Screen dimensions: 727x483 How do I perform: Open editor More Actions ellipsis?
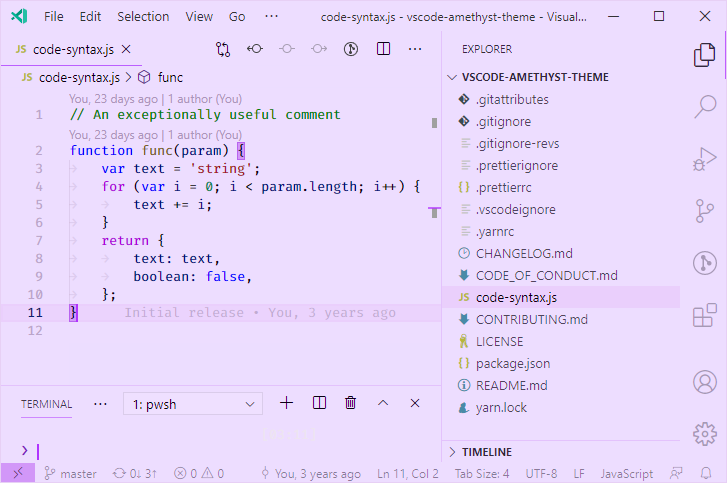pos(415,49)
